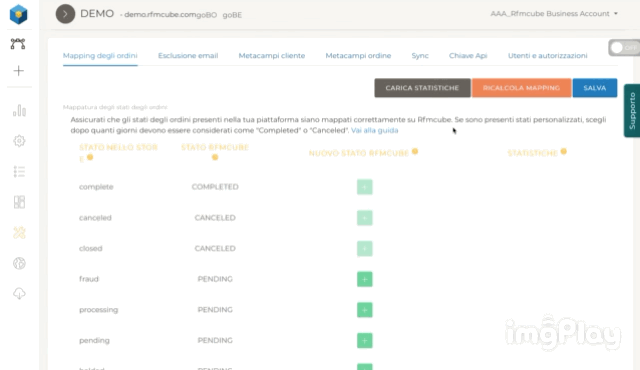Click info dot next to Stato nello store
Image resolution: width=640 pixels, height=370 pixels.
tap(90, 157)
